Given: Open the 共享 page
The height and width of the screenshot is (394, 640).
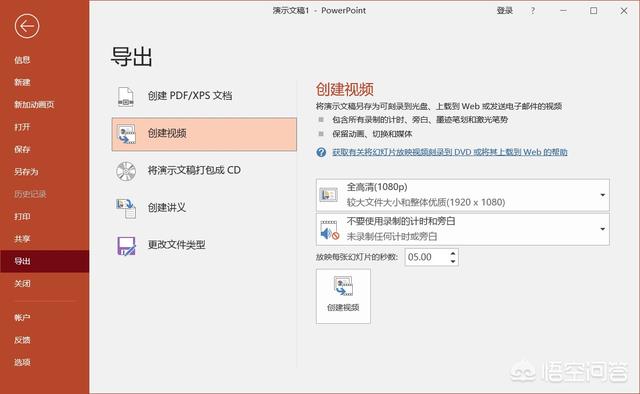Looking at the screenshot, I should click(22, 239).
